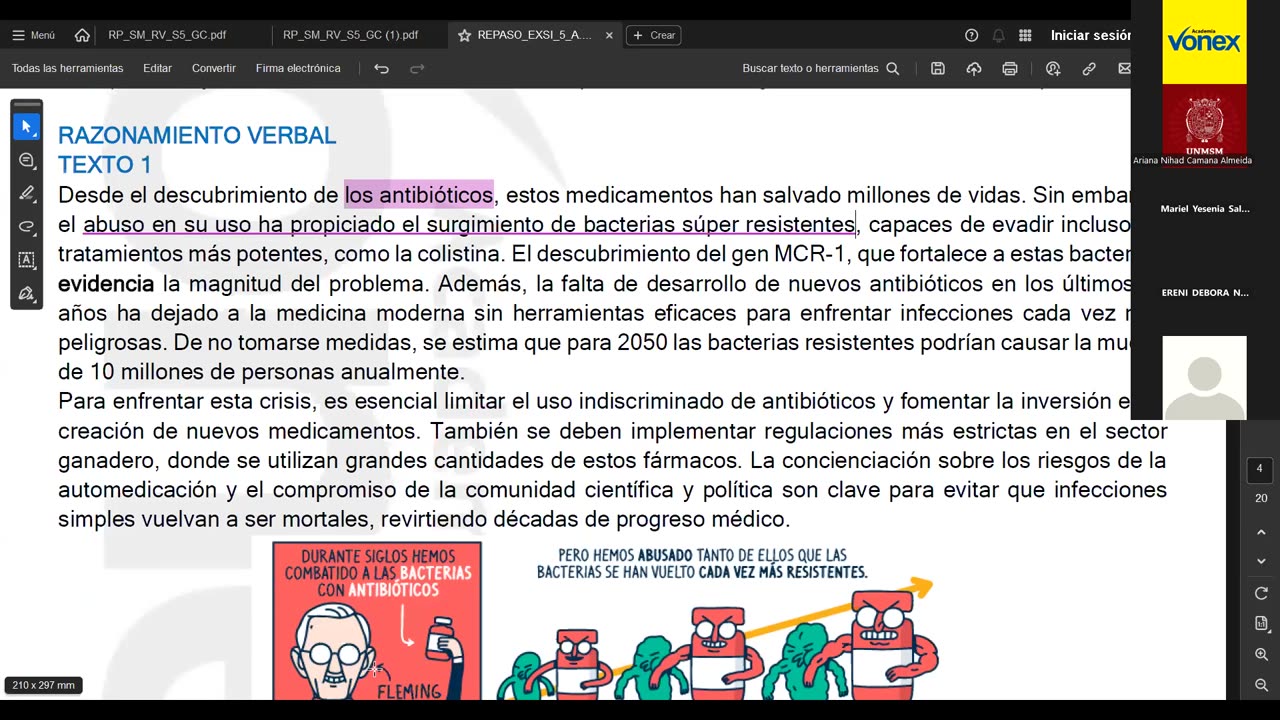Click Buscar texto o herramientas search field
Viewport: 1280px width, 720px height.
[820, 68]
